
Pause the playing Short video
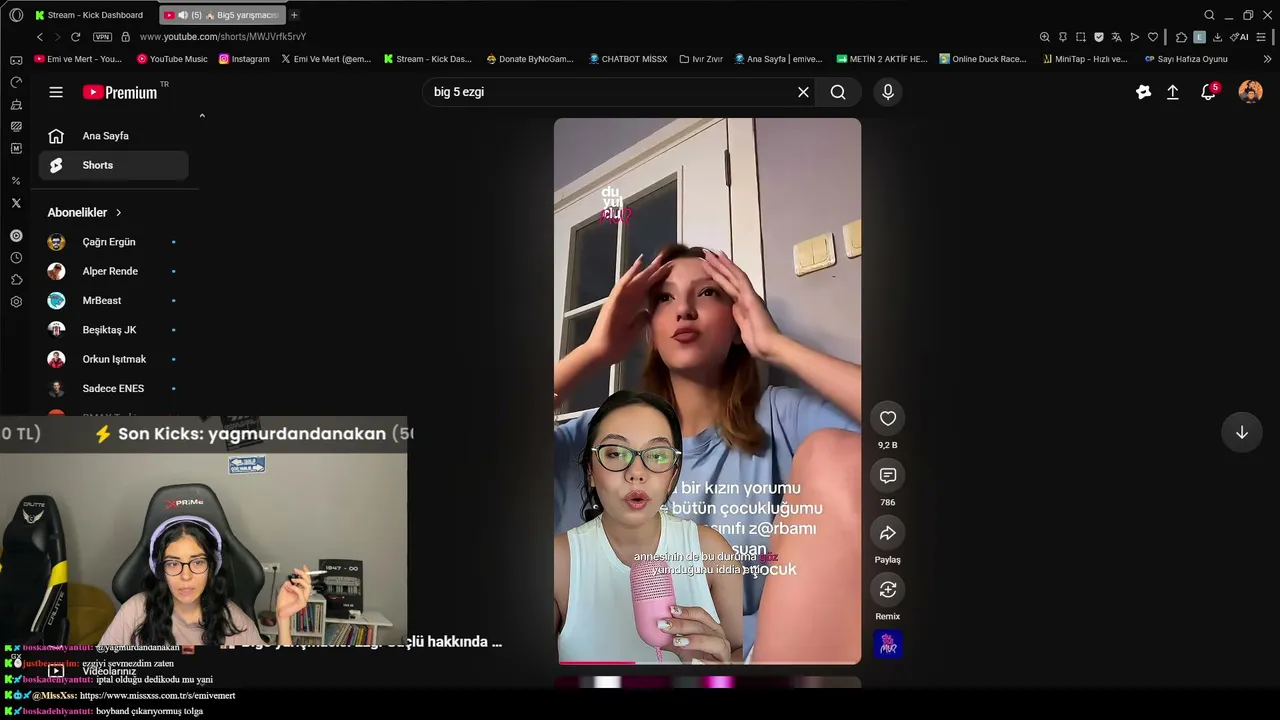(707, 391)
